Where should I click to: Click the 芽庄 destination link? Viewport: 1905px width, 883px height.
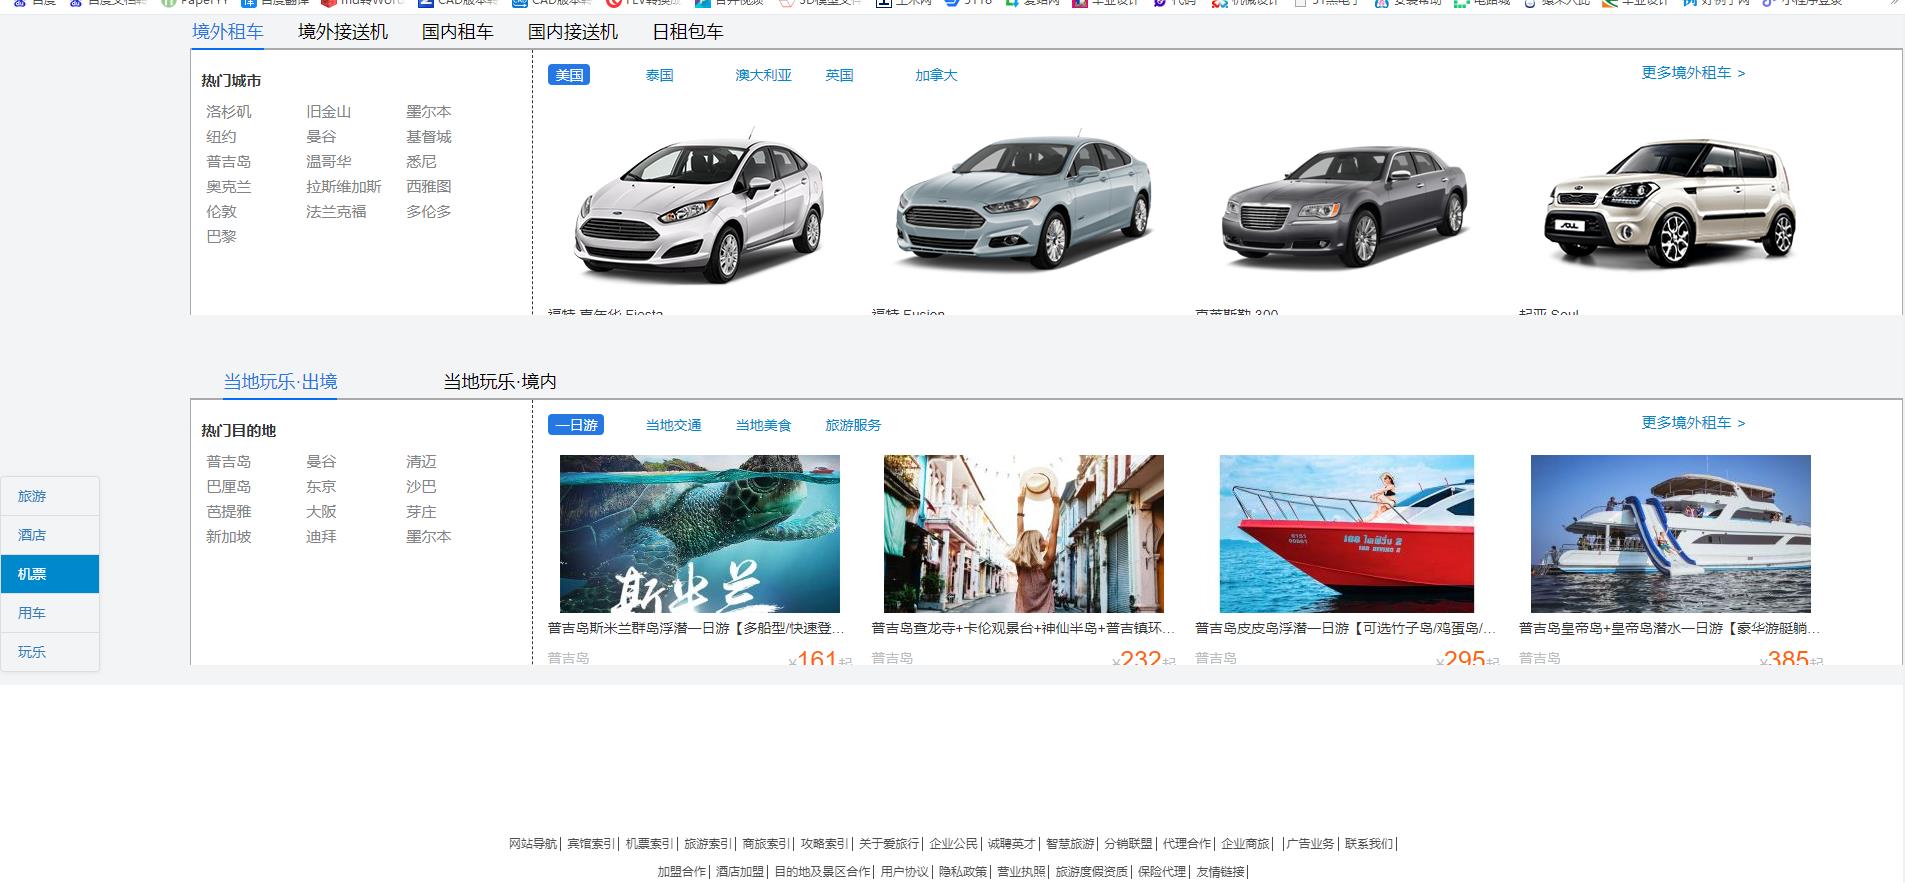(x=421, y=512)
